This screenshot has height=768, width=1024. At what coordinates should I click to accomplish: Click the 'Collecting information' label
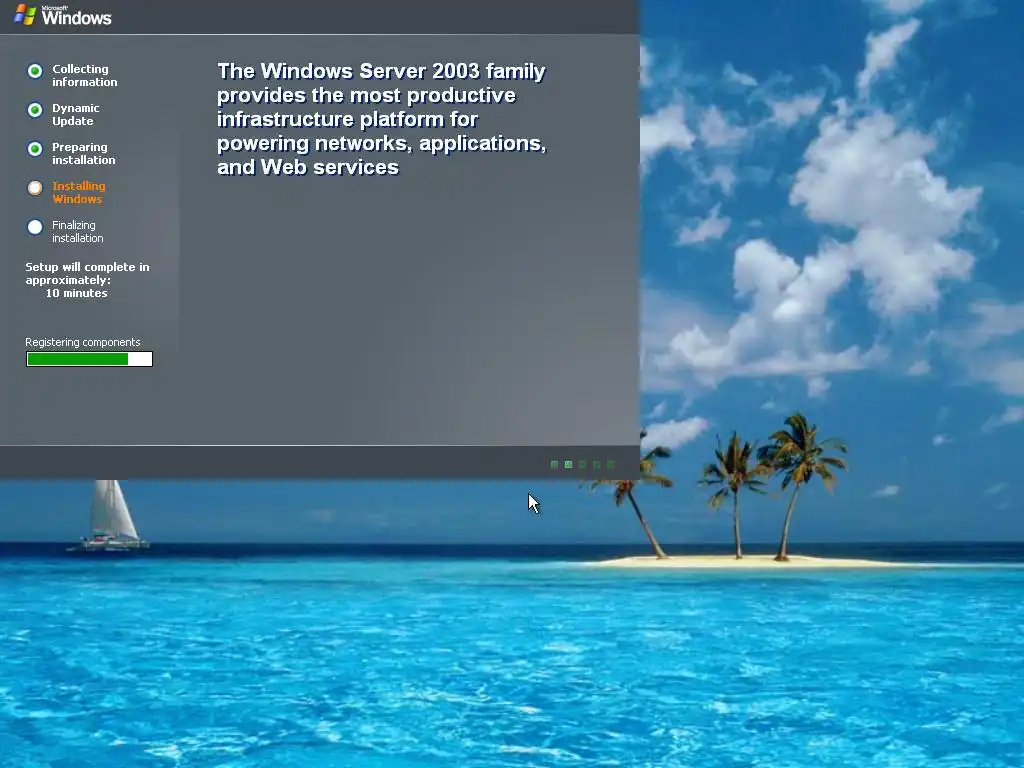tap(85, 75)
